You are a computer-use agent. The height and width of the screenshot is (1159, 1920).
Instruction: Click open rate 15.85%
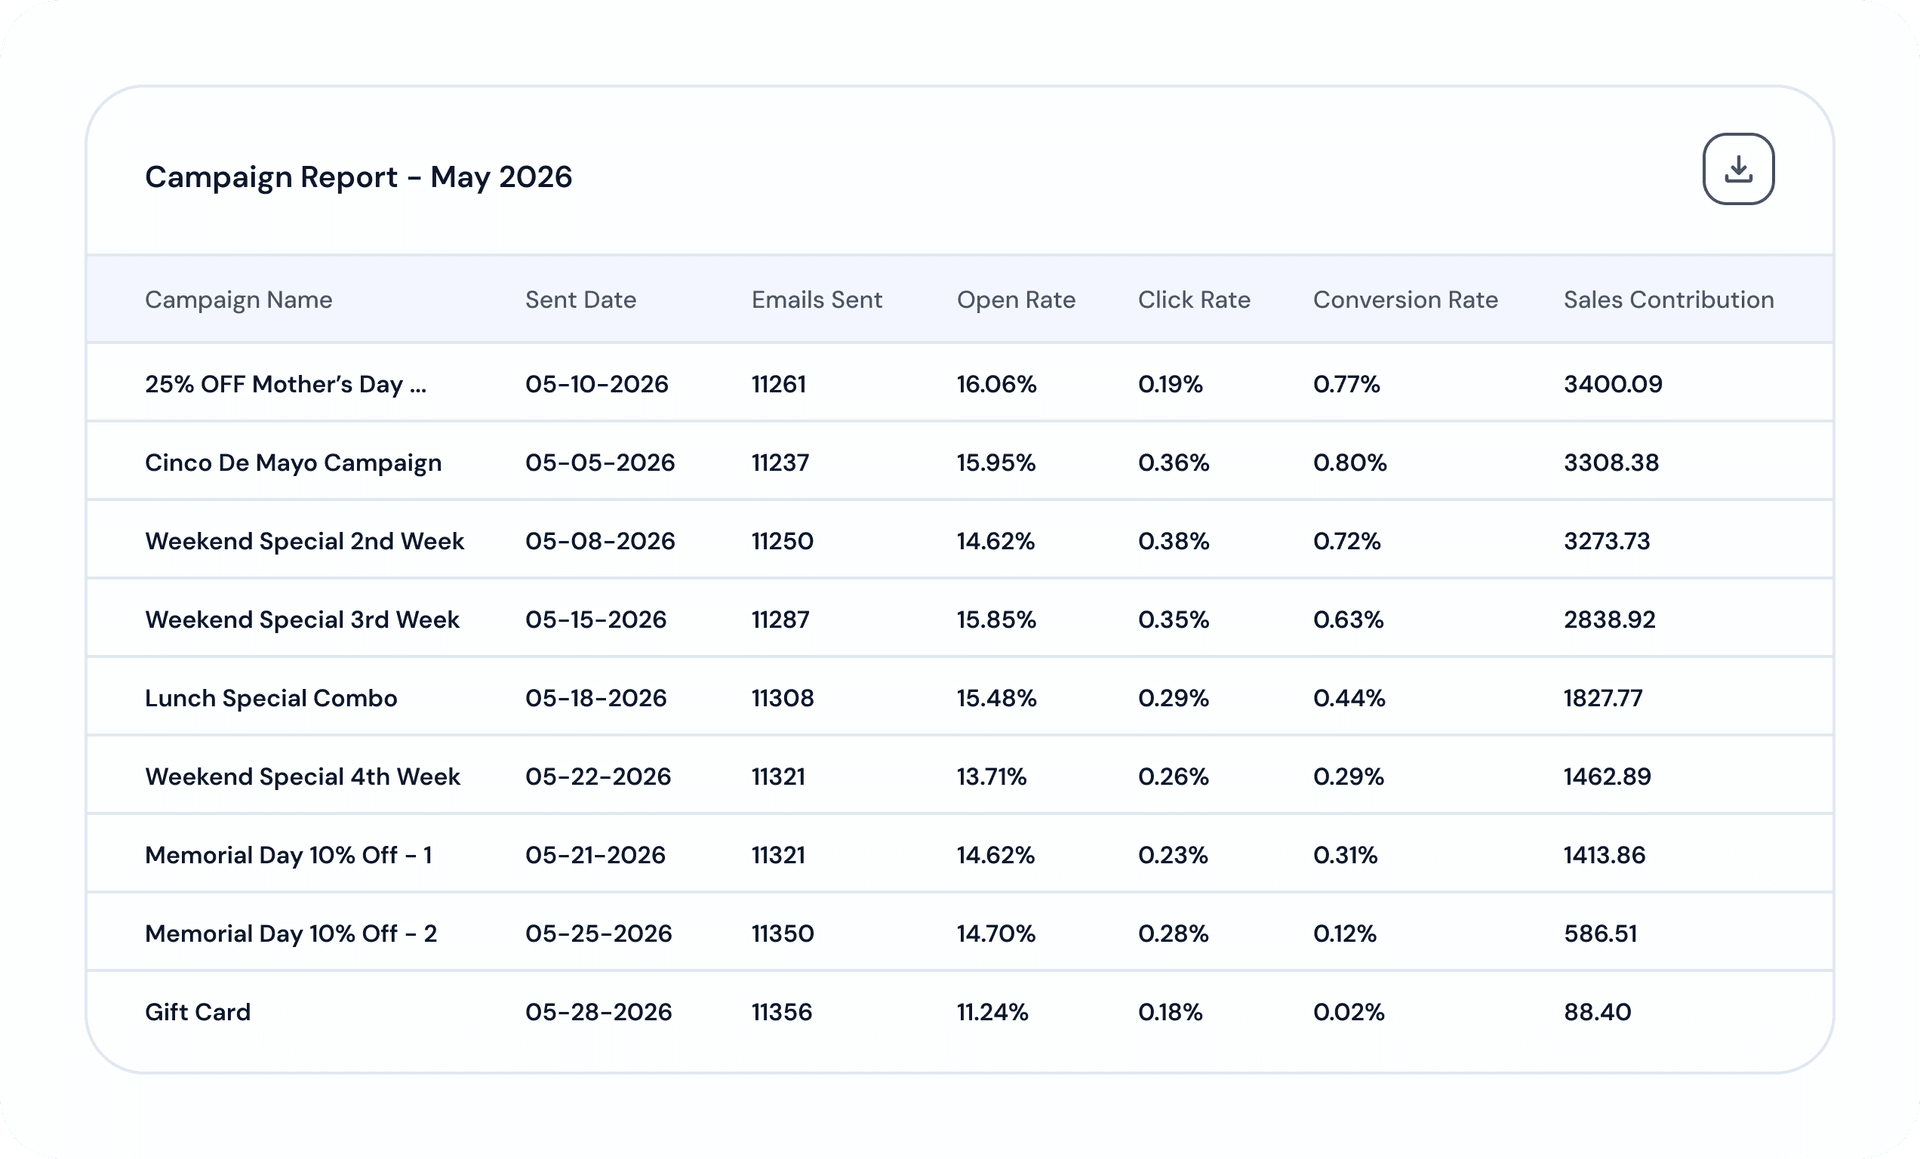pos(996,619)
